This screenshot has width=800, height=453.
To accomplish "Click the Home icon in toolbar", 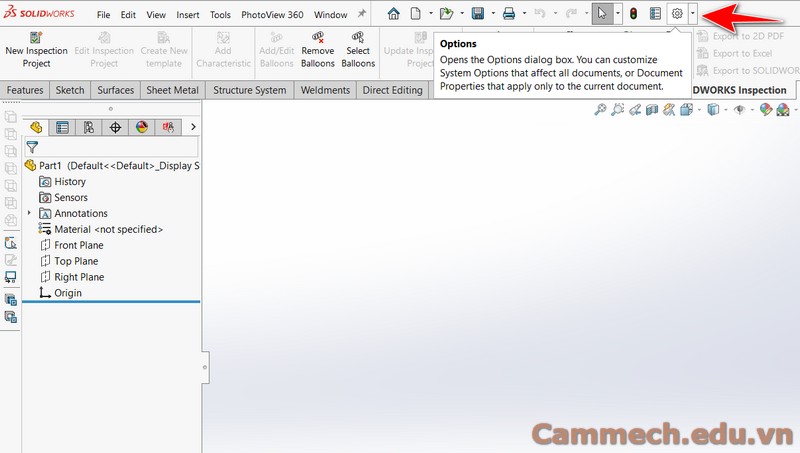I will [393, 14].
